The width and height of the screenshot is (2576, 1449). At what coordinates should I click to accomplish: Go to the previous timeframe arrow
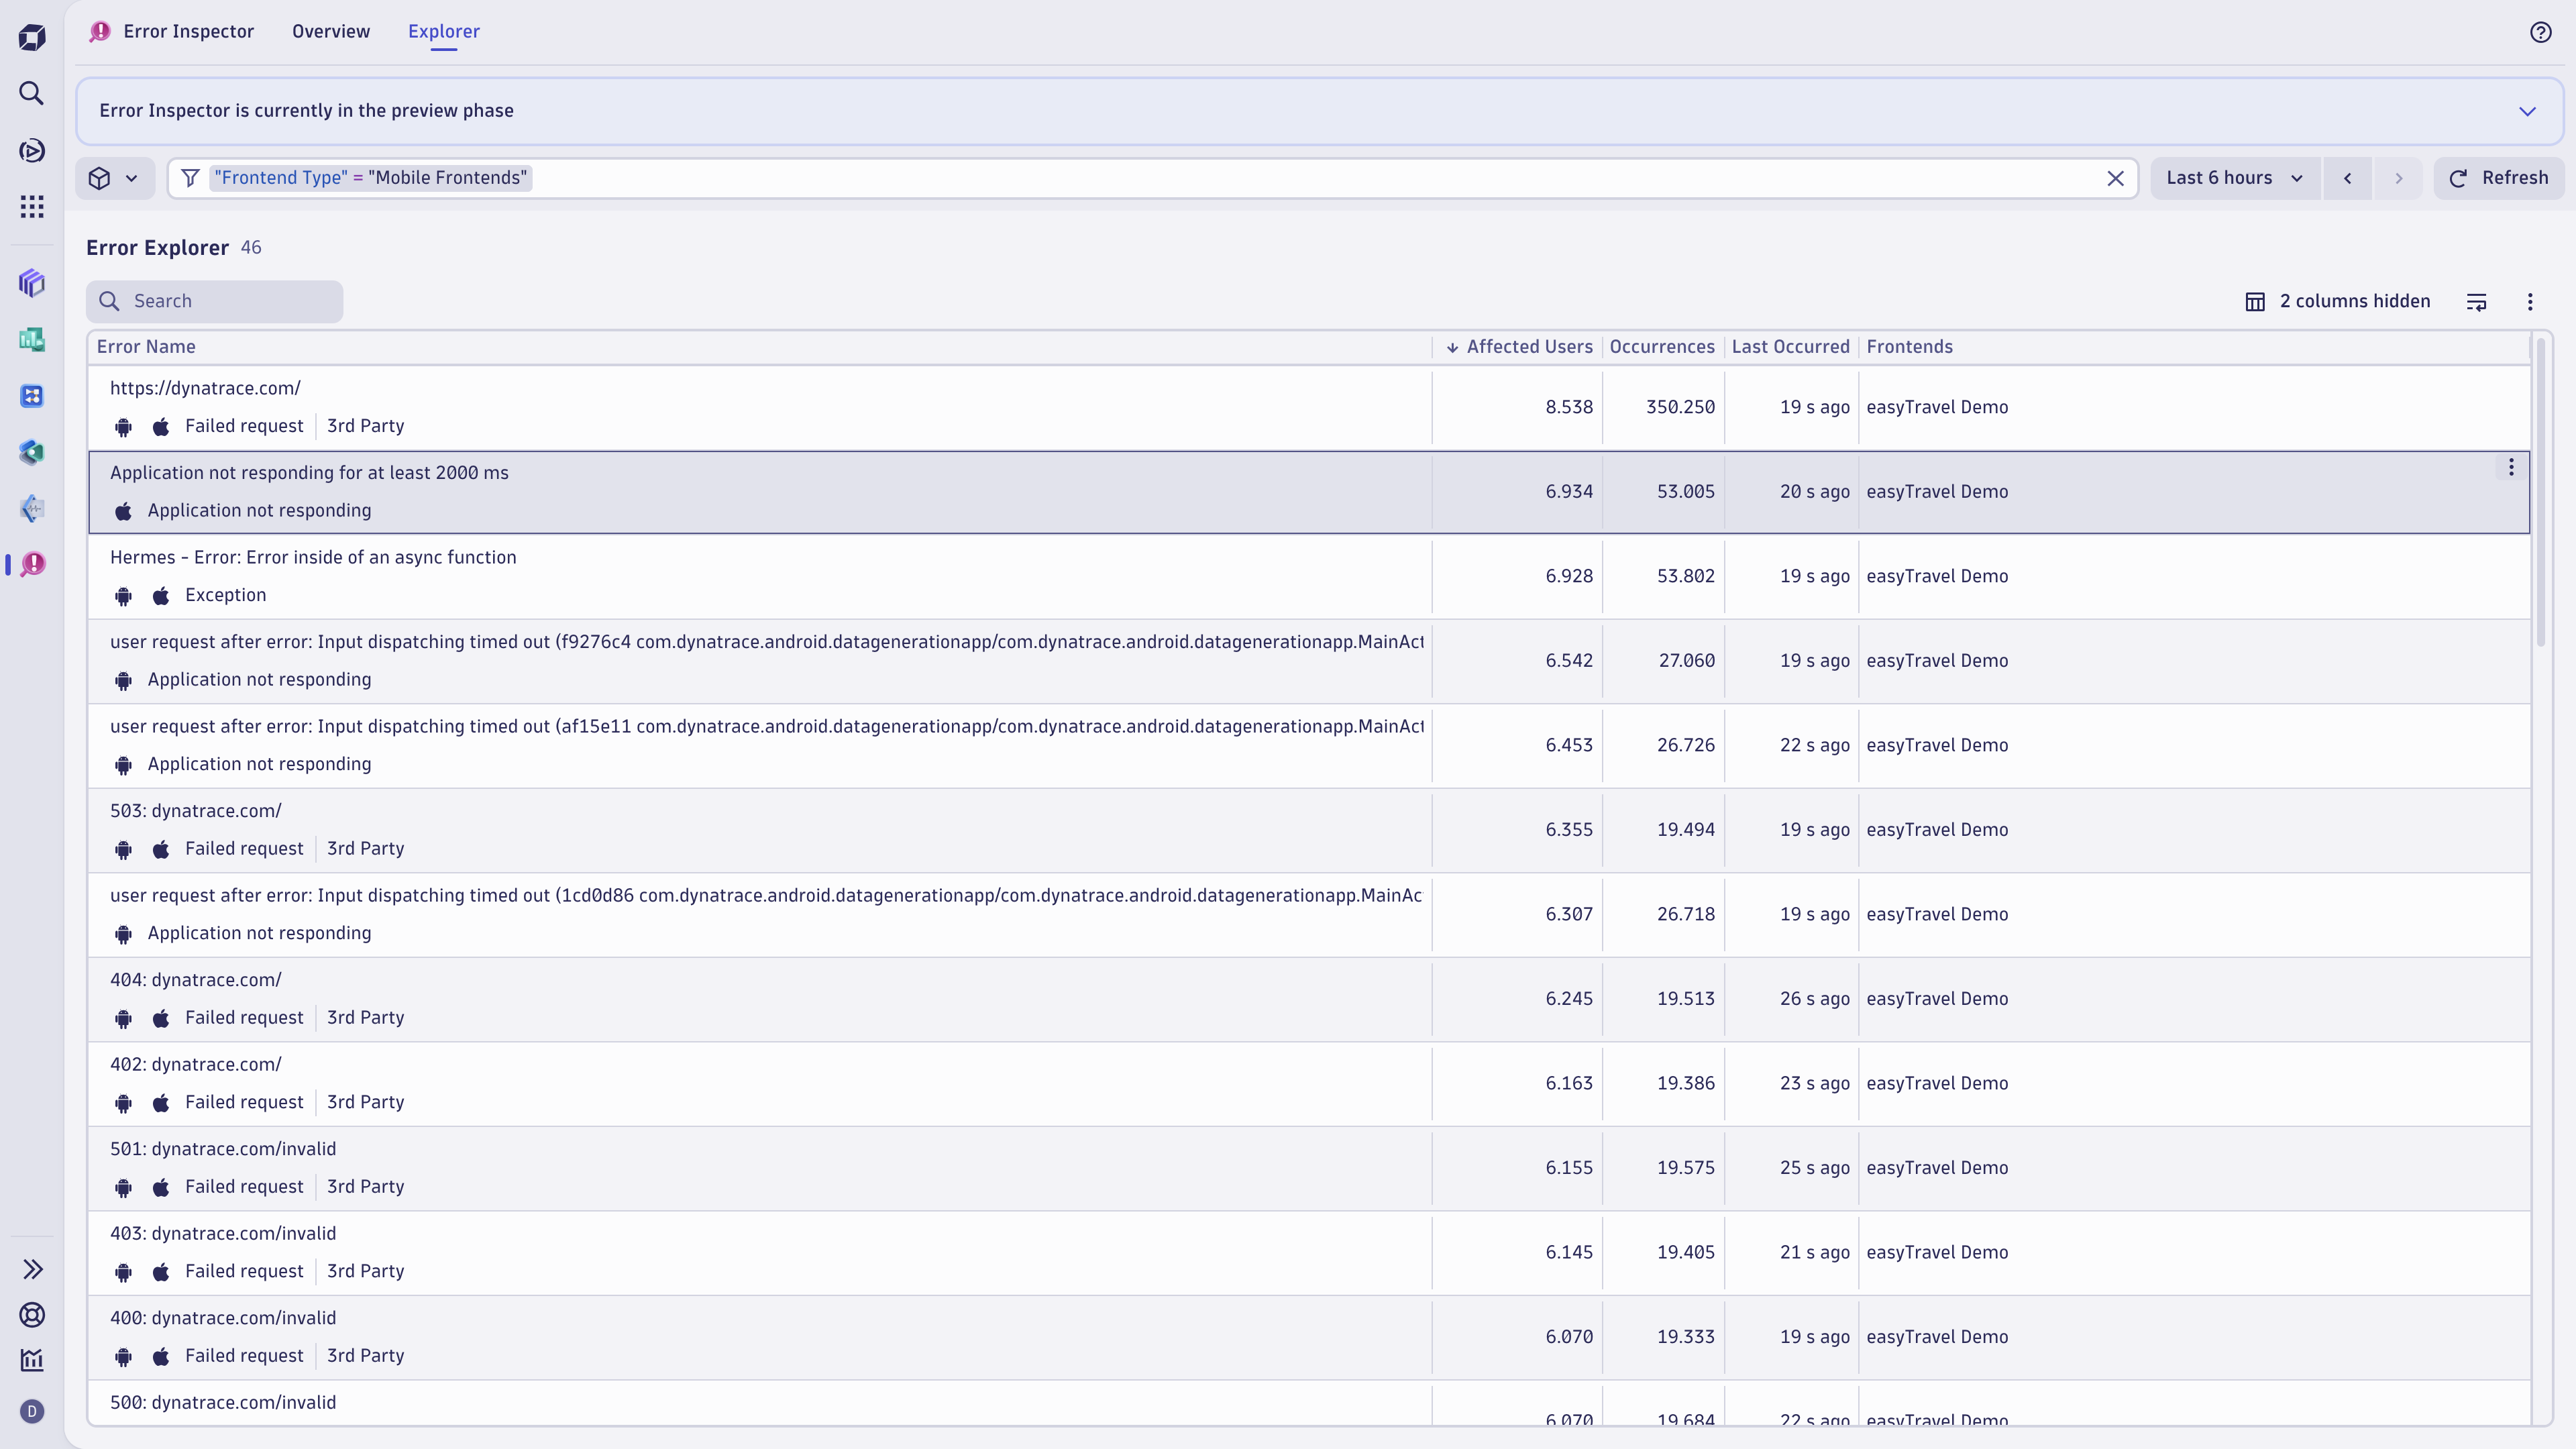pyautogui.click(x=2347, y=178)
